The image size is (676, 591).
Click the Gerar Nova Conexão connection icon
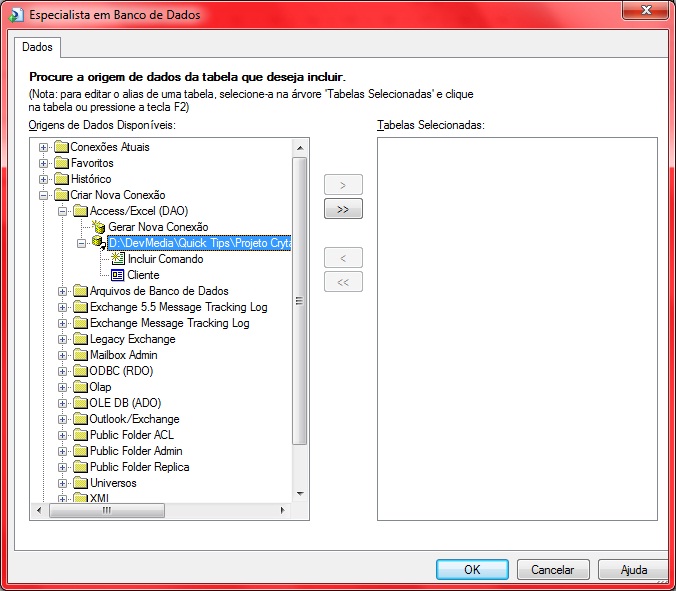(99, 227)
